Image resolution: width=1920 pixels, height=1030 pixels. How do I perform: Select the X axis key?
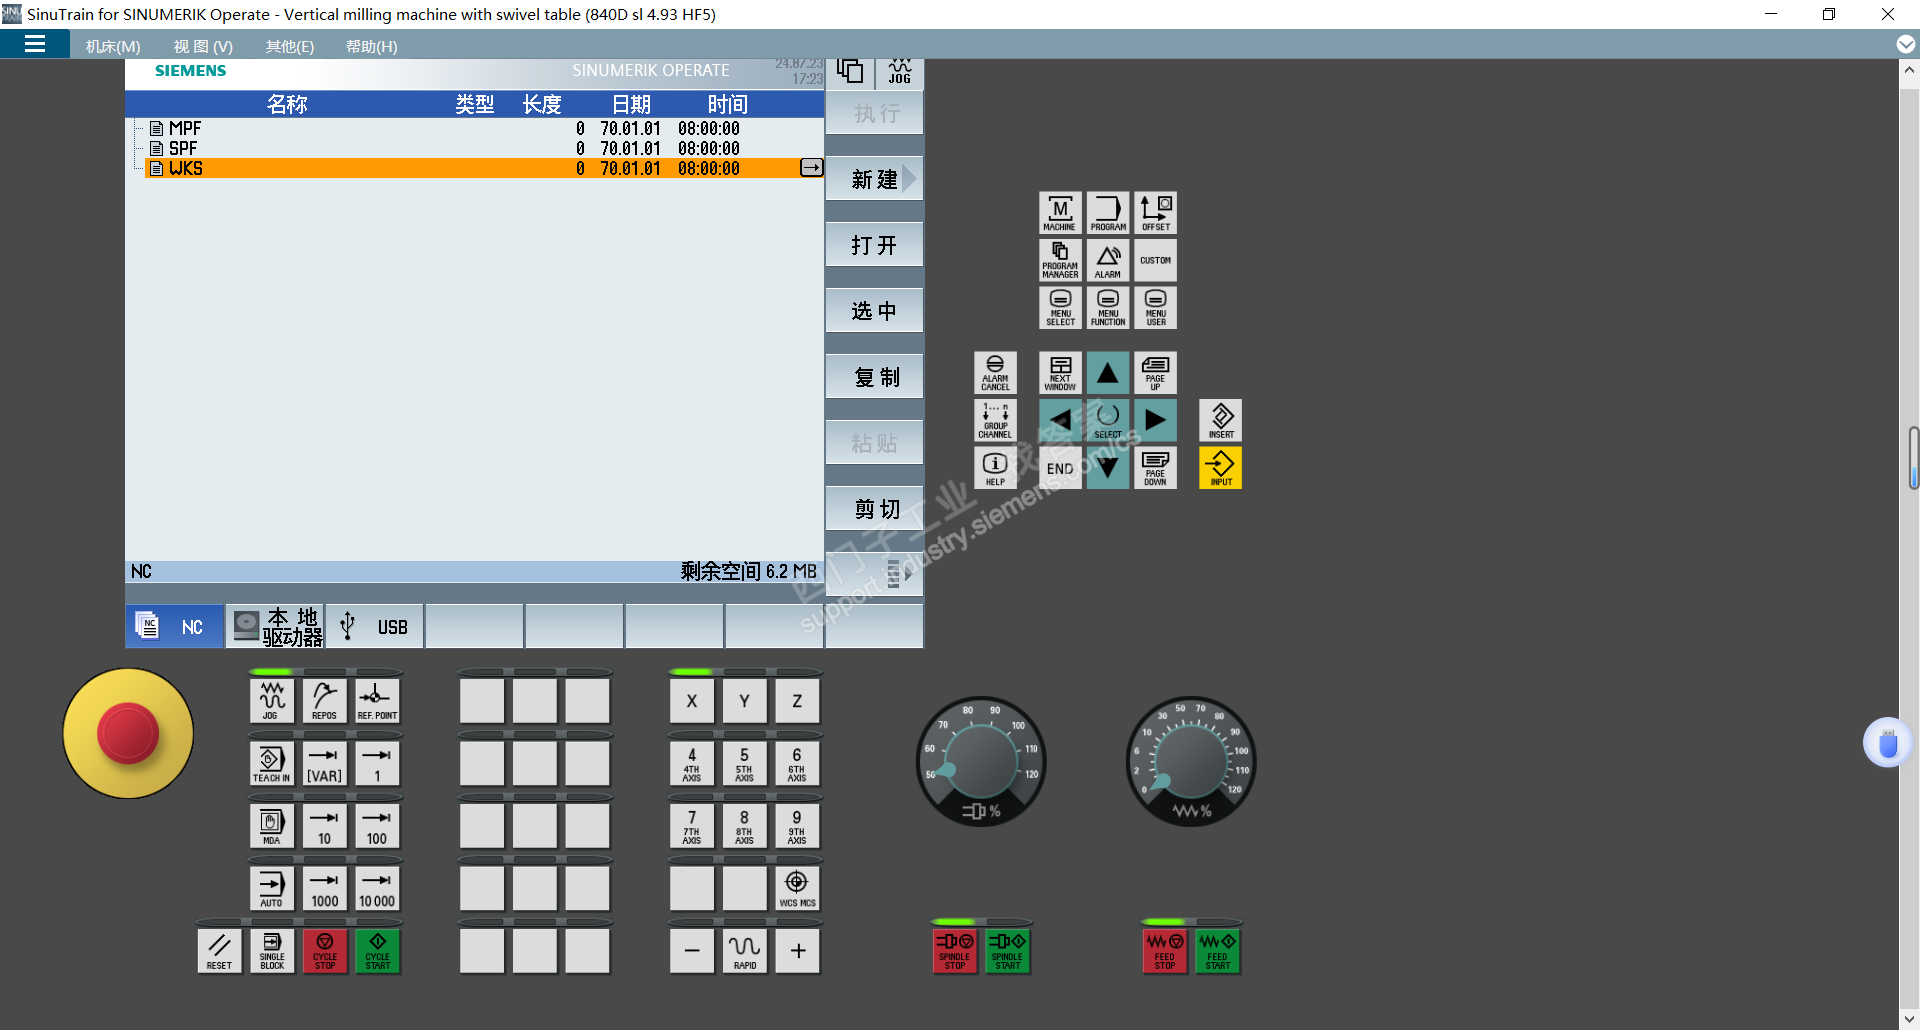click(x=692, y=701)
